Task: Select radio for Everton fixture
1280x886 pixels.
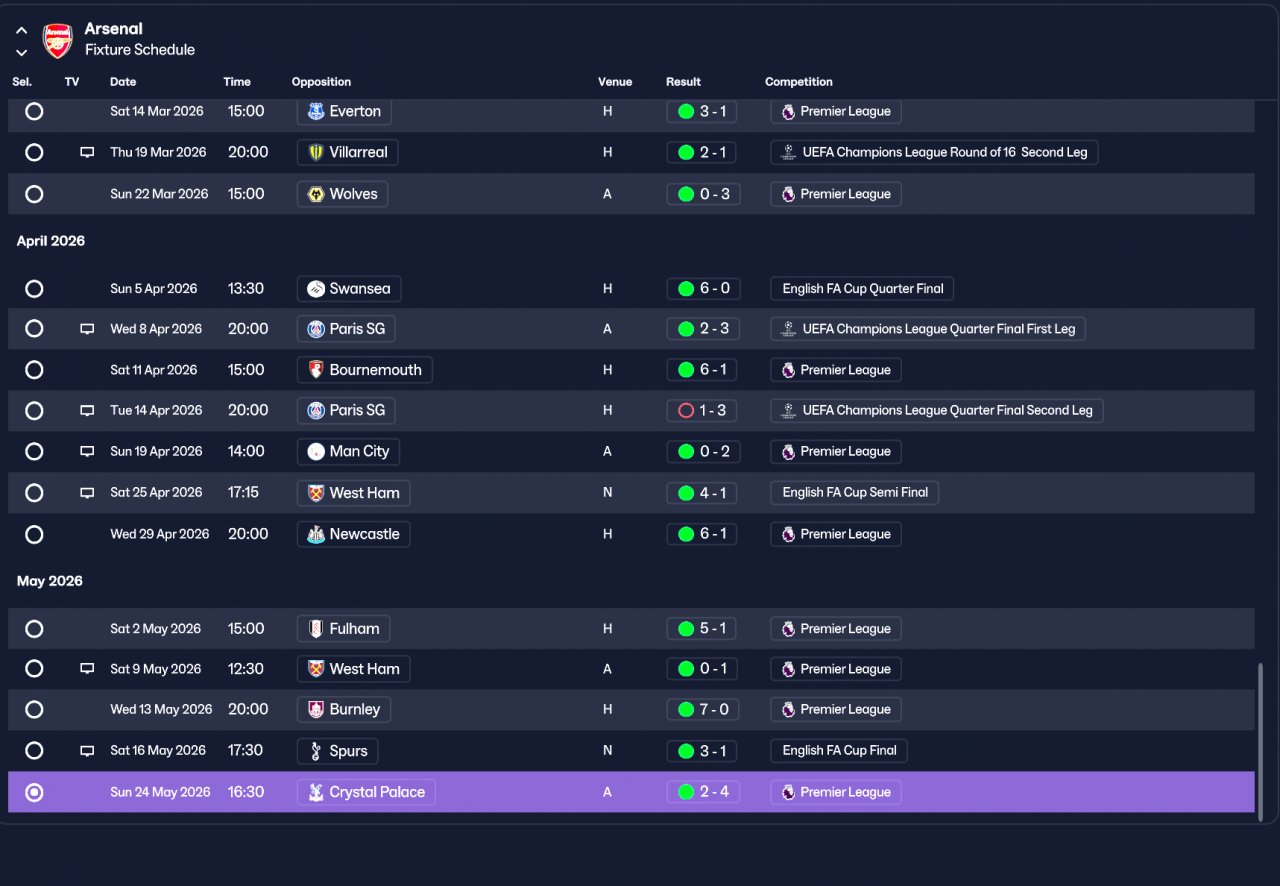Action: 34,111
